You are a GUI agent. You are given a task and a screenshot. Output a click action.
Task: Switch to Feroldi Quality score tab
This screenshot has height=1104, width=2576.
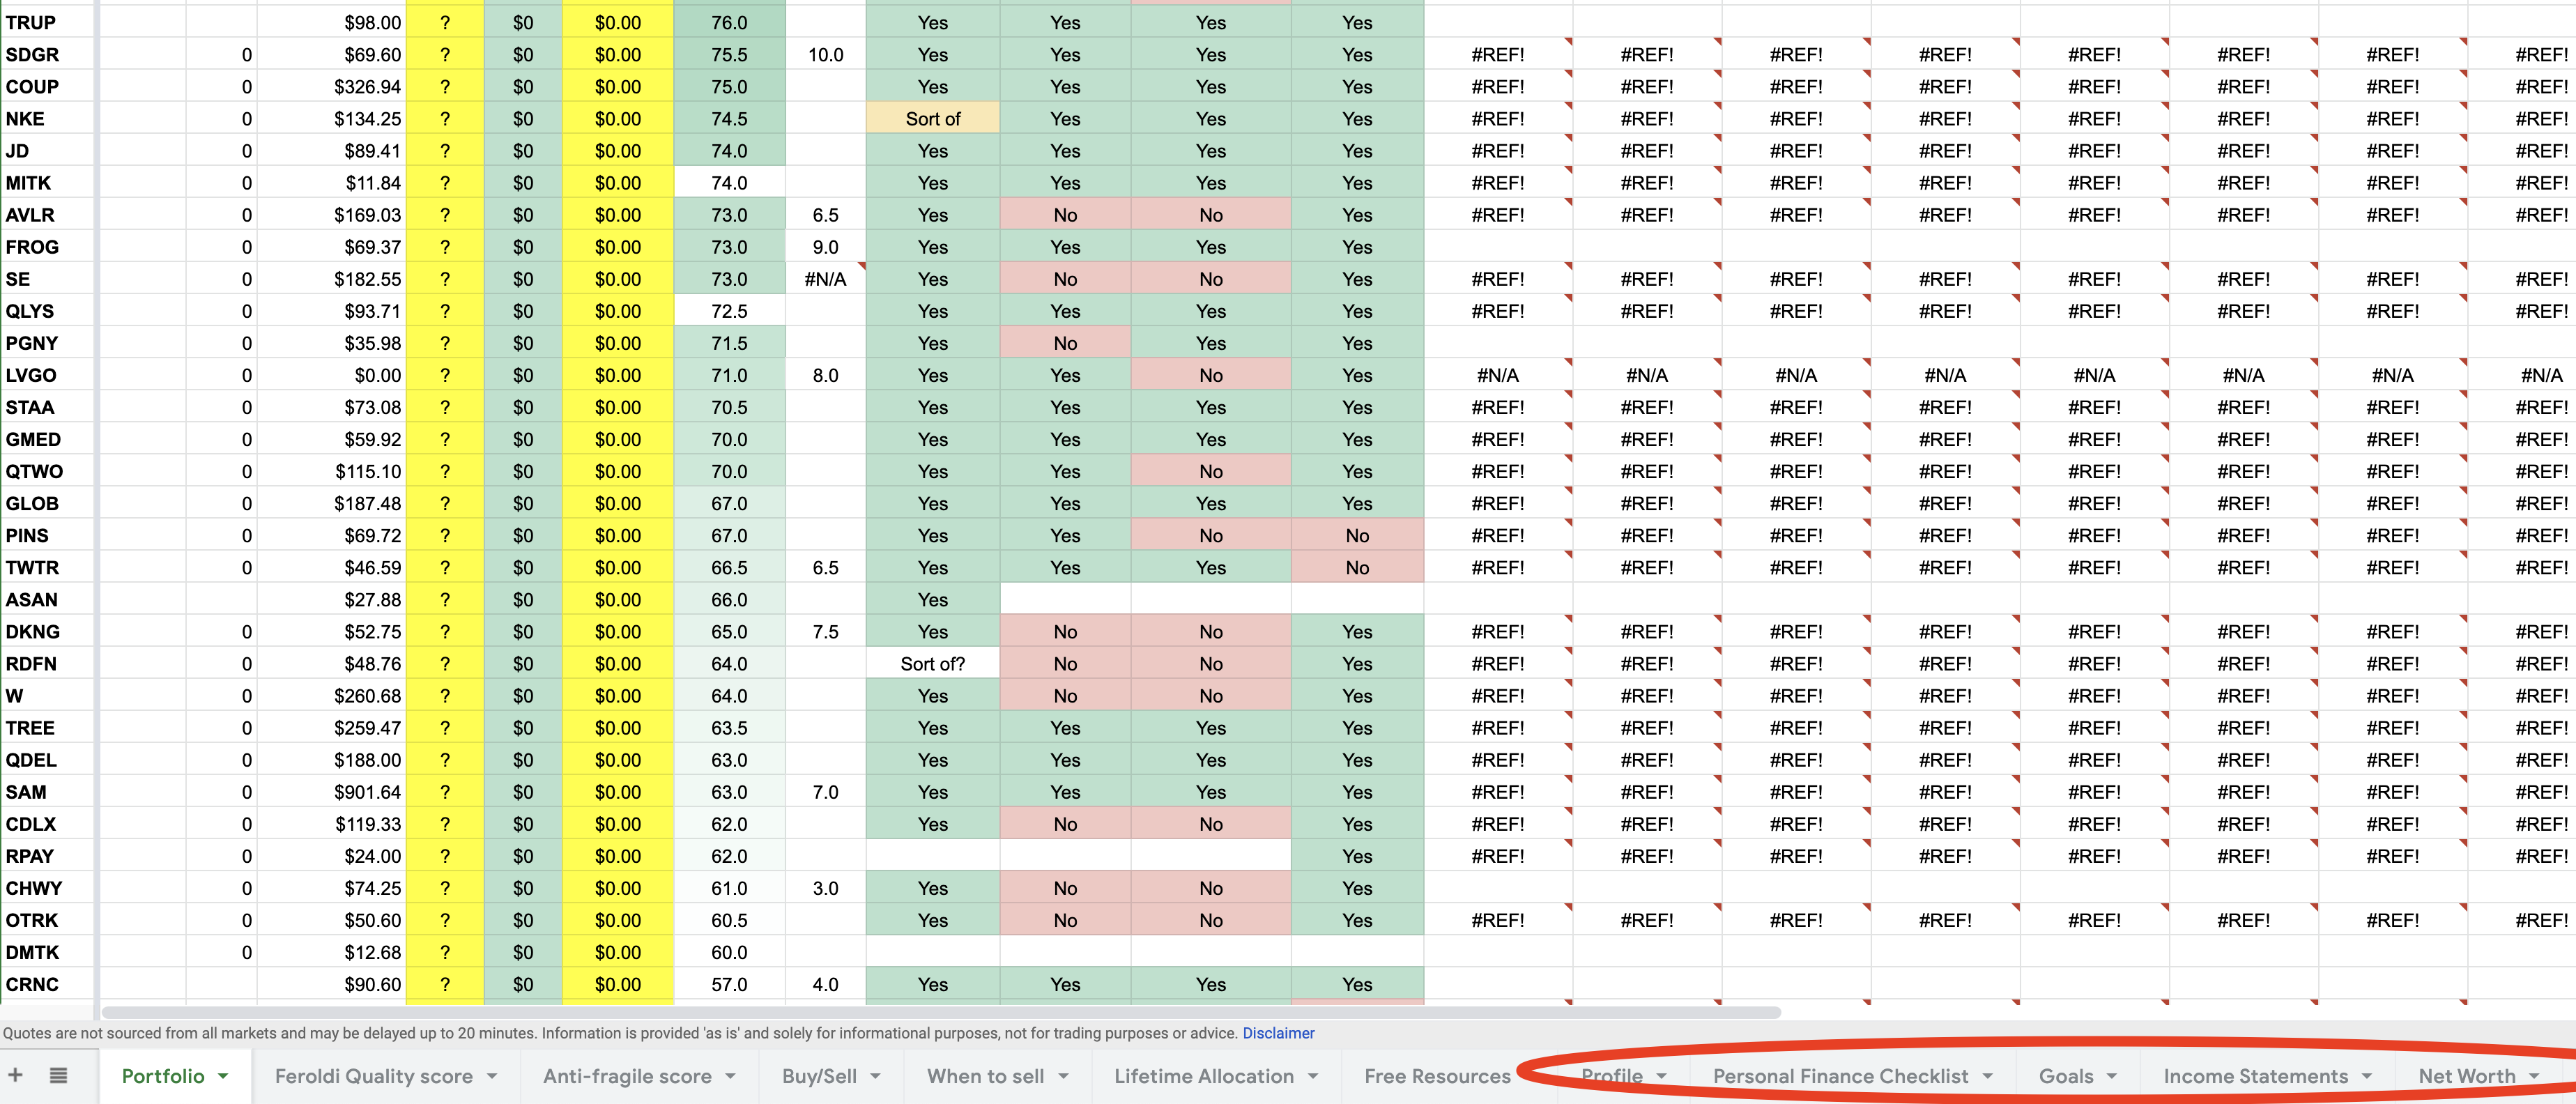[x=373, y=1076]
